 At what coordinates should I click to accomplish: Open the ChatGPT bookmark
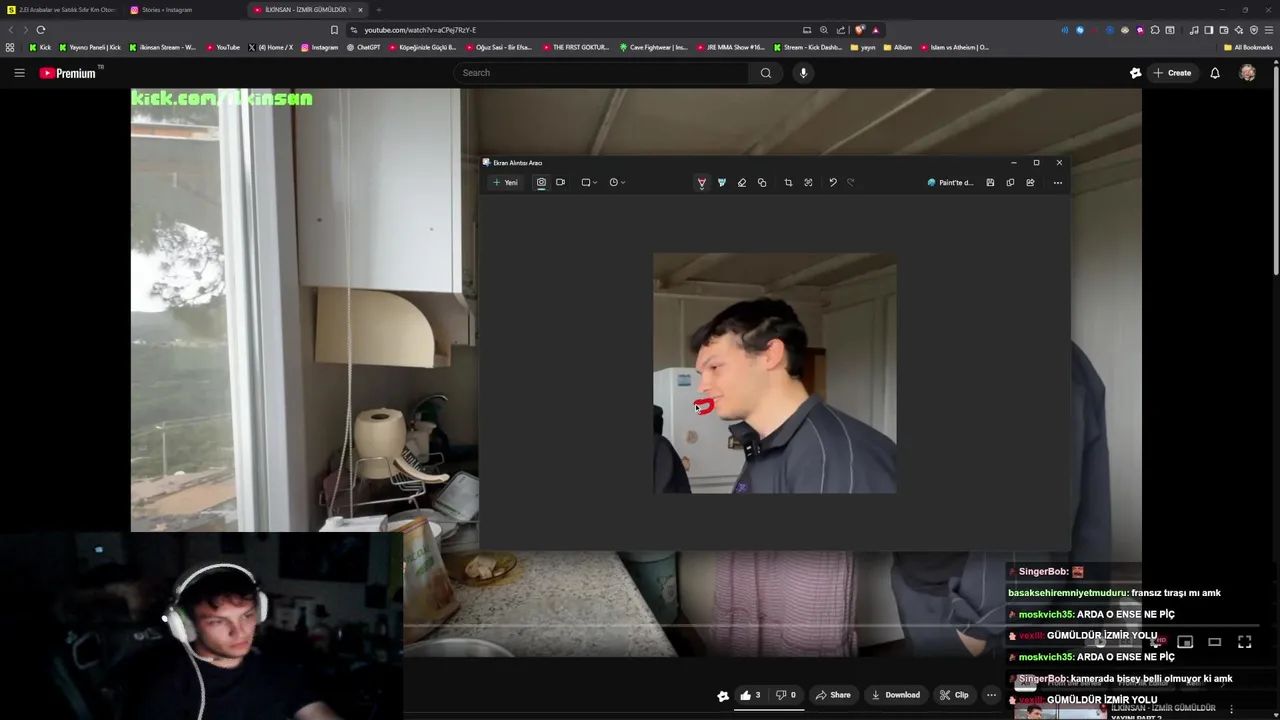pos(364,47)
